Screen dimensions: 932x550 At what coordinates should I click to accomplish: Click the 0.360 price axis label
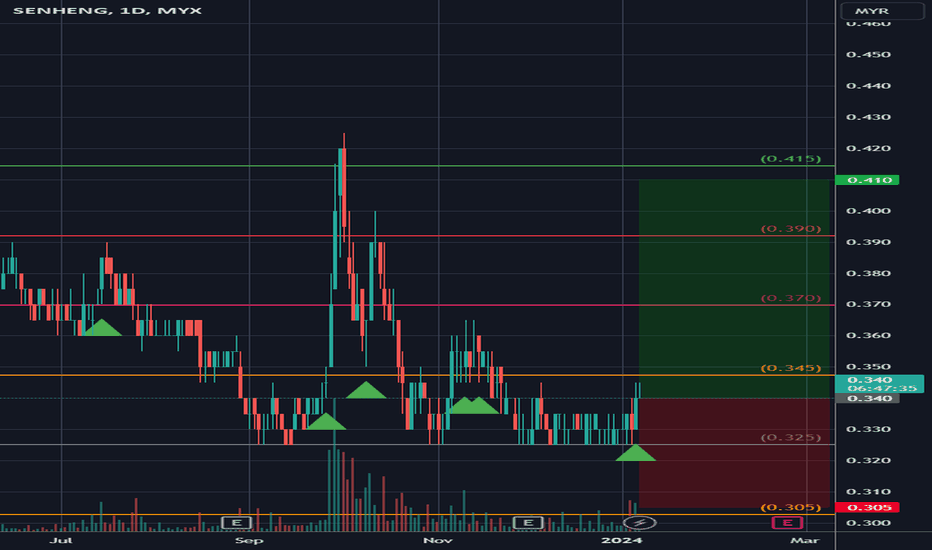[868, 335]
